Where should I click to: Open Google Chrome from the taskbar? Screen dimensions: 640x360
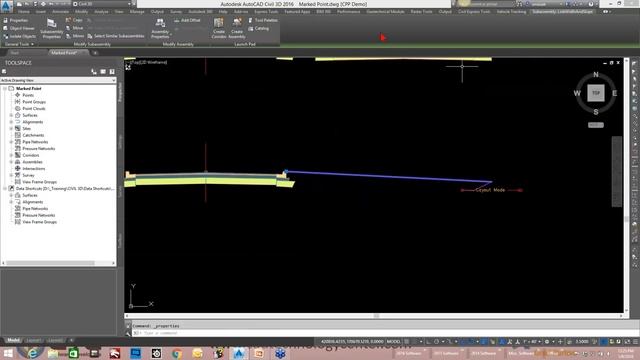click(177, 353)
